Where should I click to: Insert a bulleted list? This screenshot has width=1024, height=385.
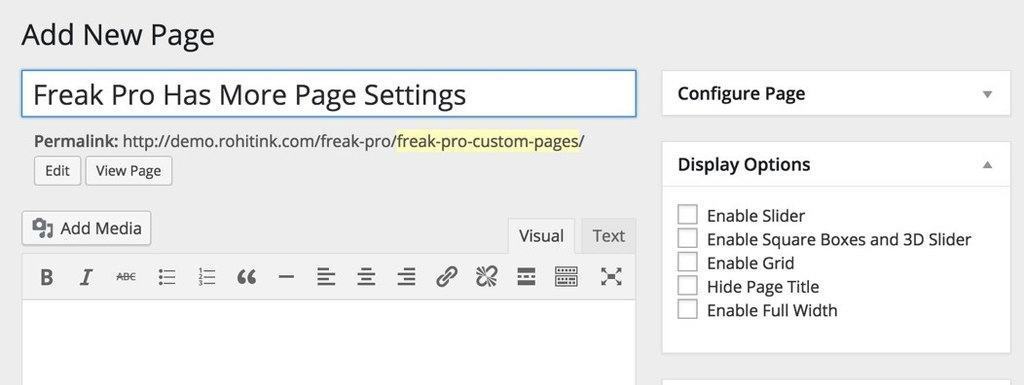167,277
